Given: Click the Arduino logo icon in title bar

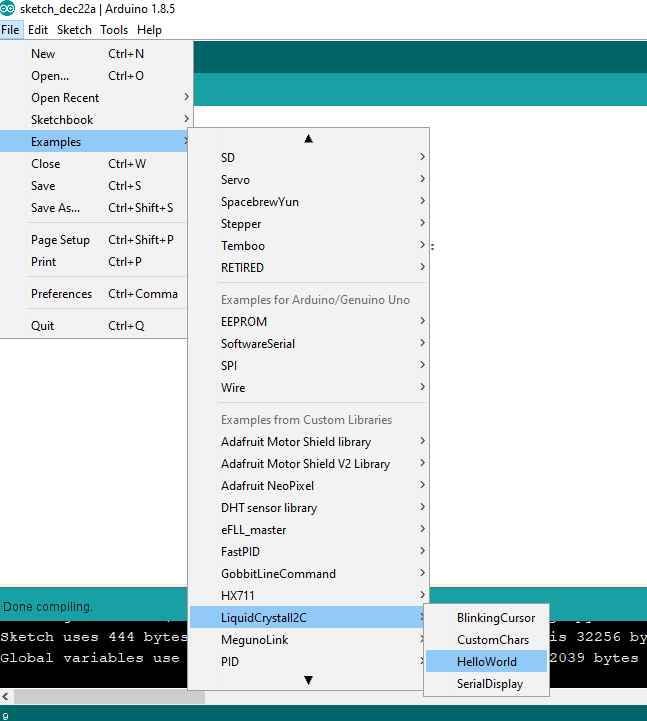Looking at the screenshot, I should (7, 8).
